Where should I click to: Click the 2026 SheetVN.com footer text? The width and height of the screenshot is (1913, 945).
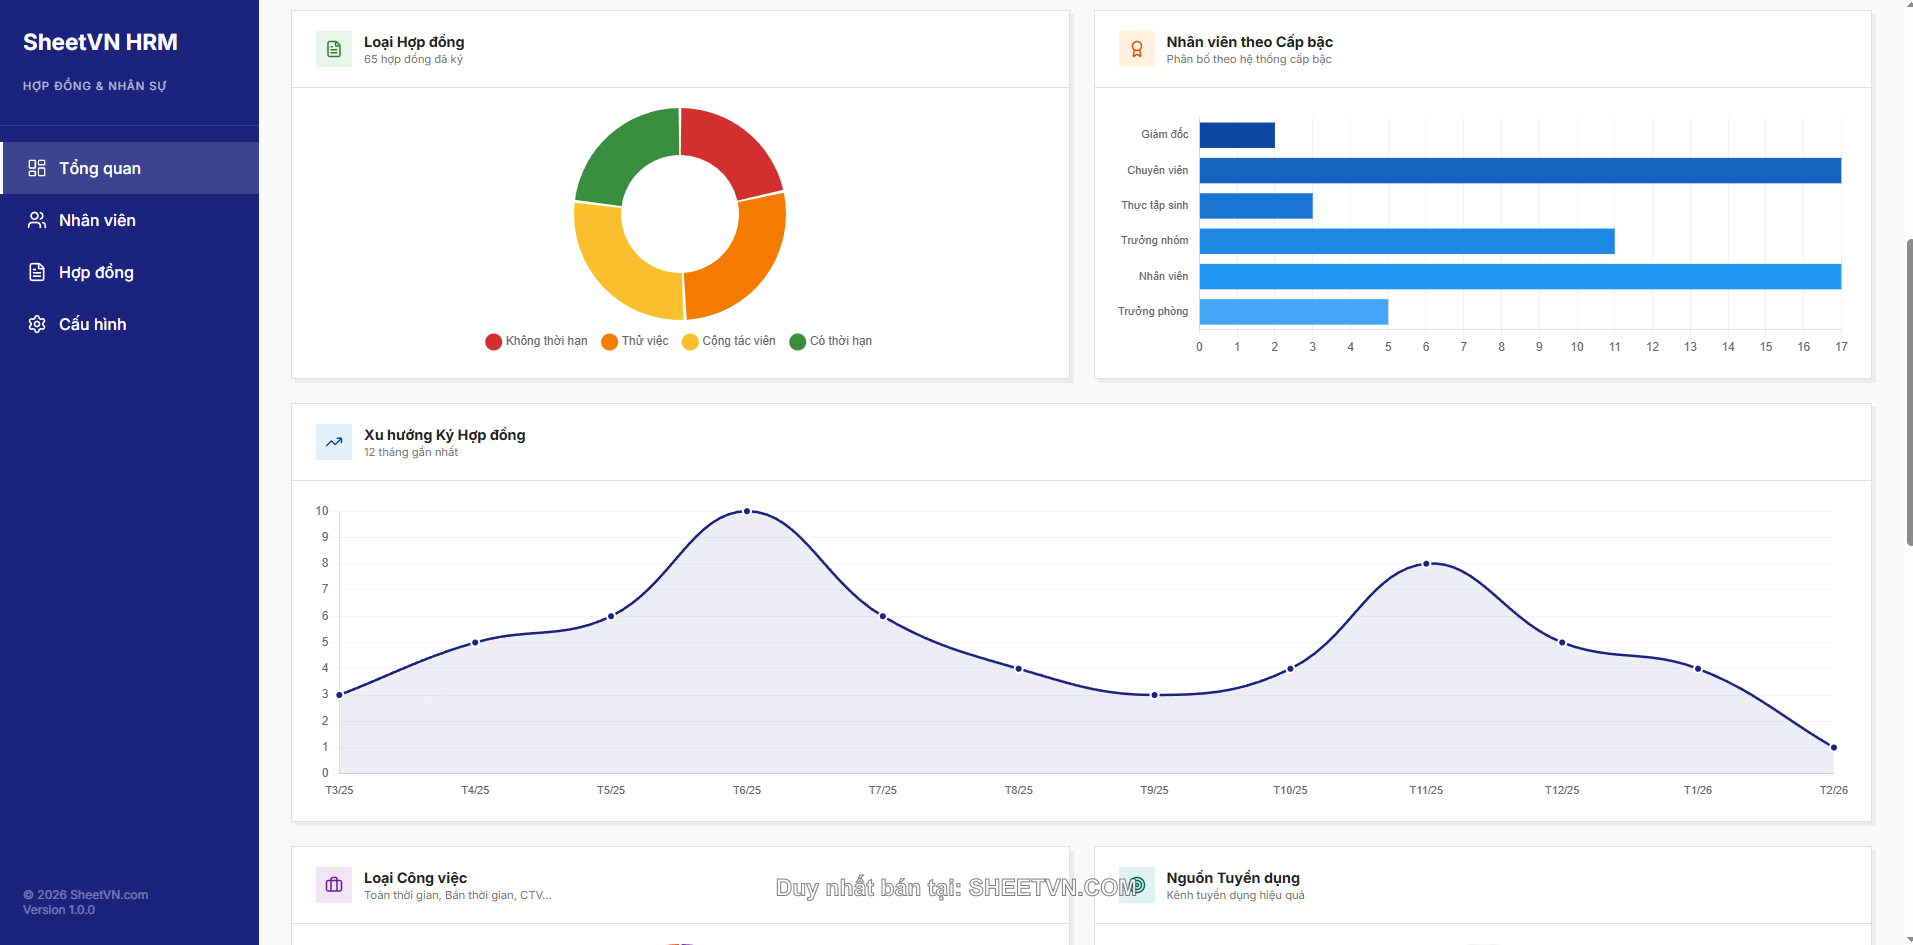(86, 895)
